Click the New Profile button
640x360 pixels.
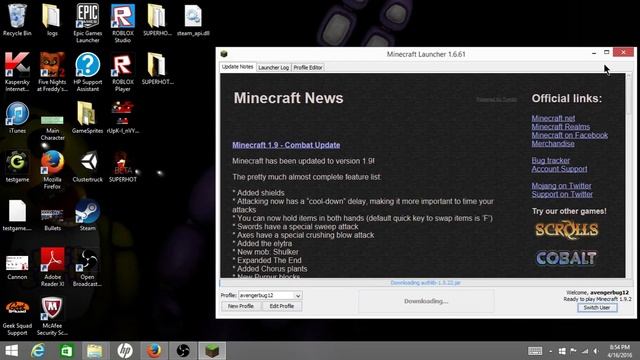click(x=241, y=306)
